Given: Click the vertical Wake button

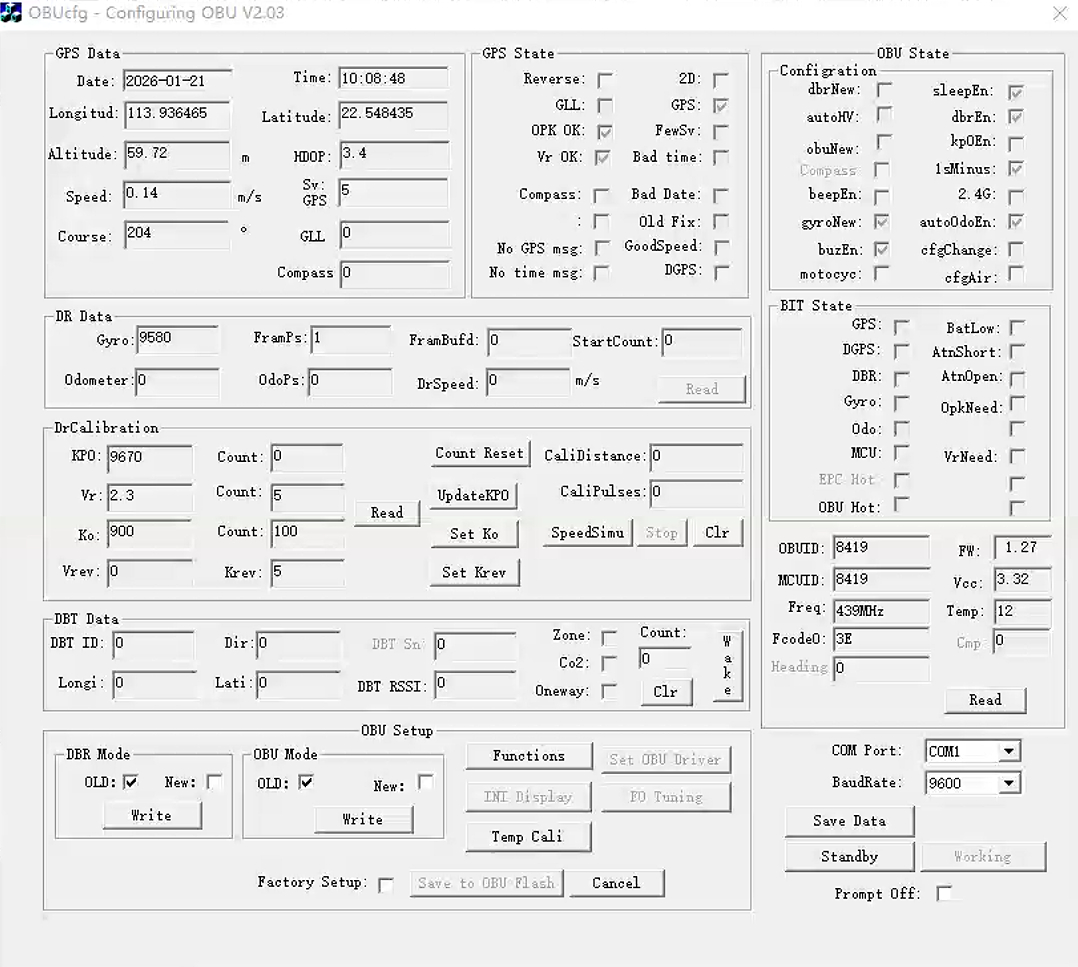Looking at the screenshot, I should (x=727, y=665).
